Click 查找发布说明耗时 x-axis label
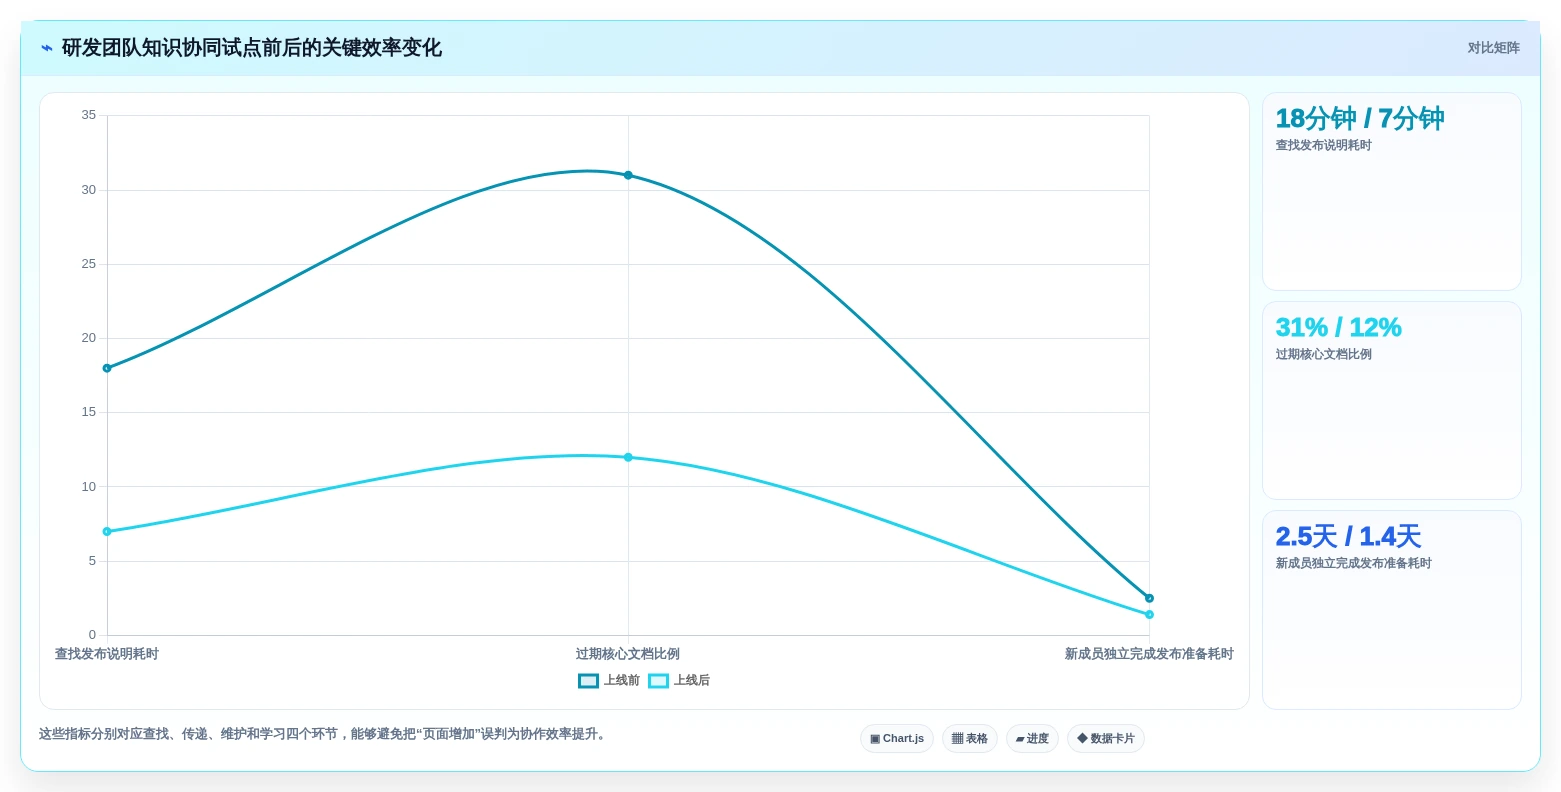Image resolution: width=1561 pixels, height=792 pixels. pyautogui.click(x=107, y=654)
